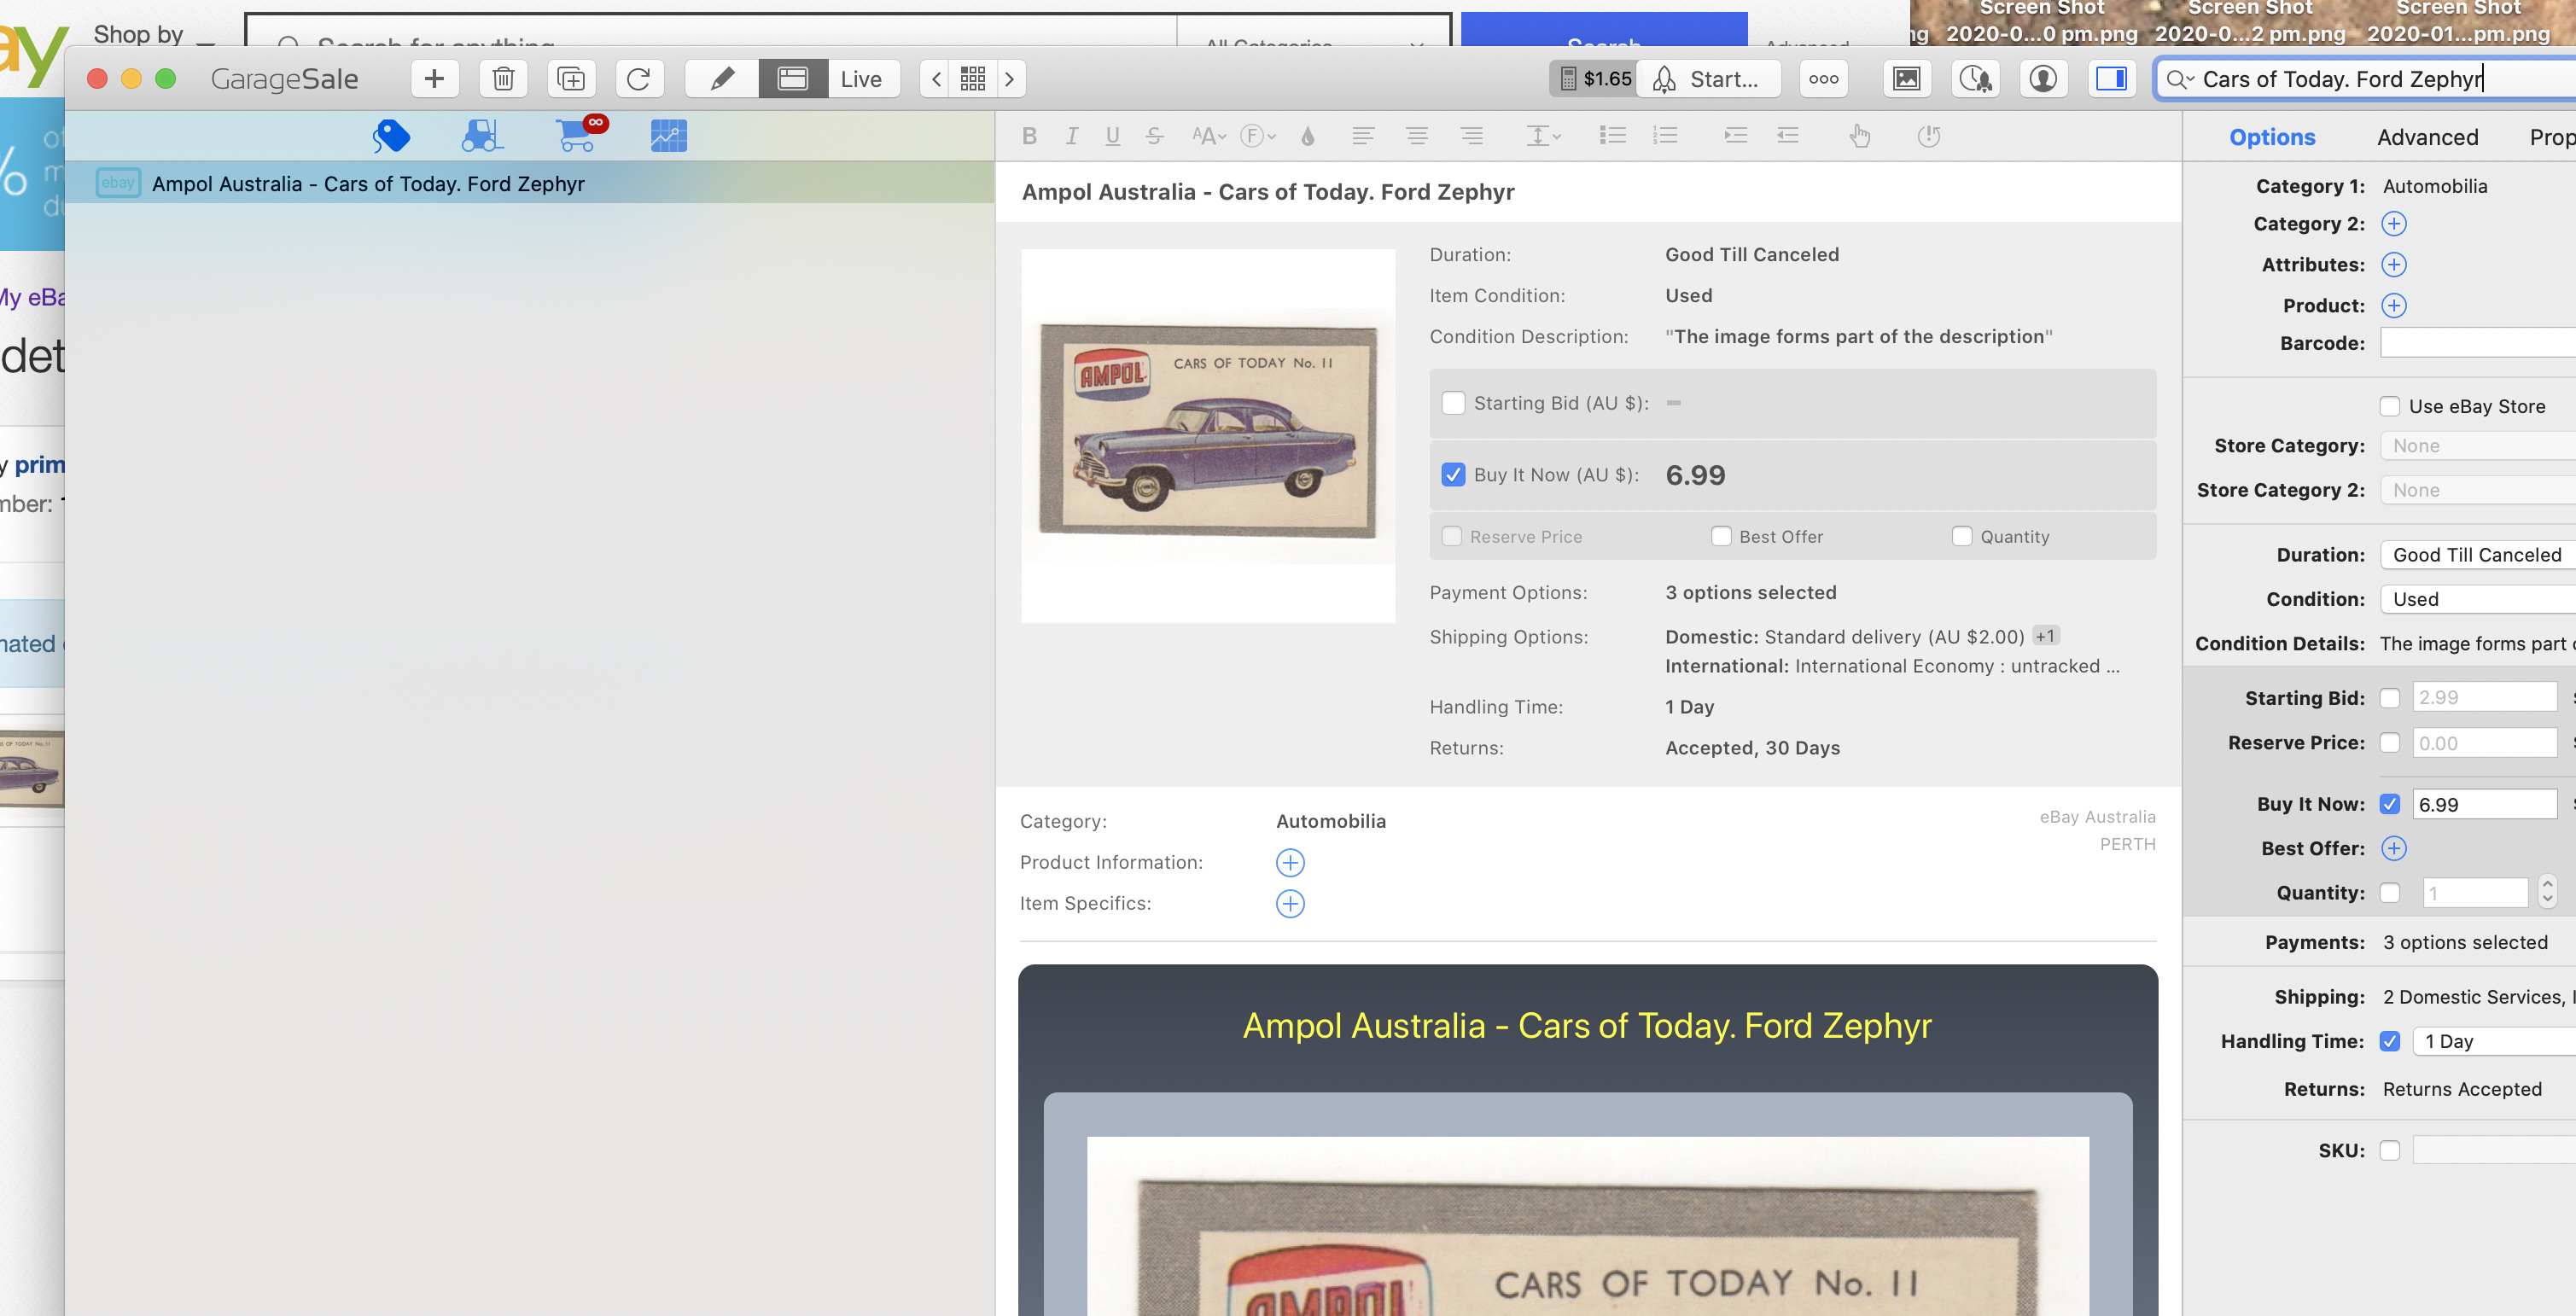Refresh listing with reload icon
Viewport: 2576px width, 1316px height.
coord(638,79)
